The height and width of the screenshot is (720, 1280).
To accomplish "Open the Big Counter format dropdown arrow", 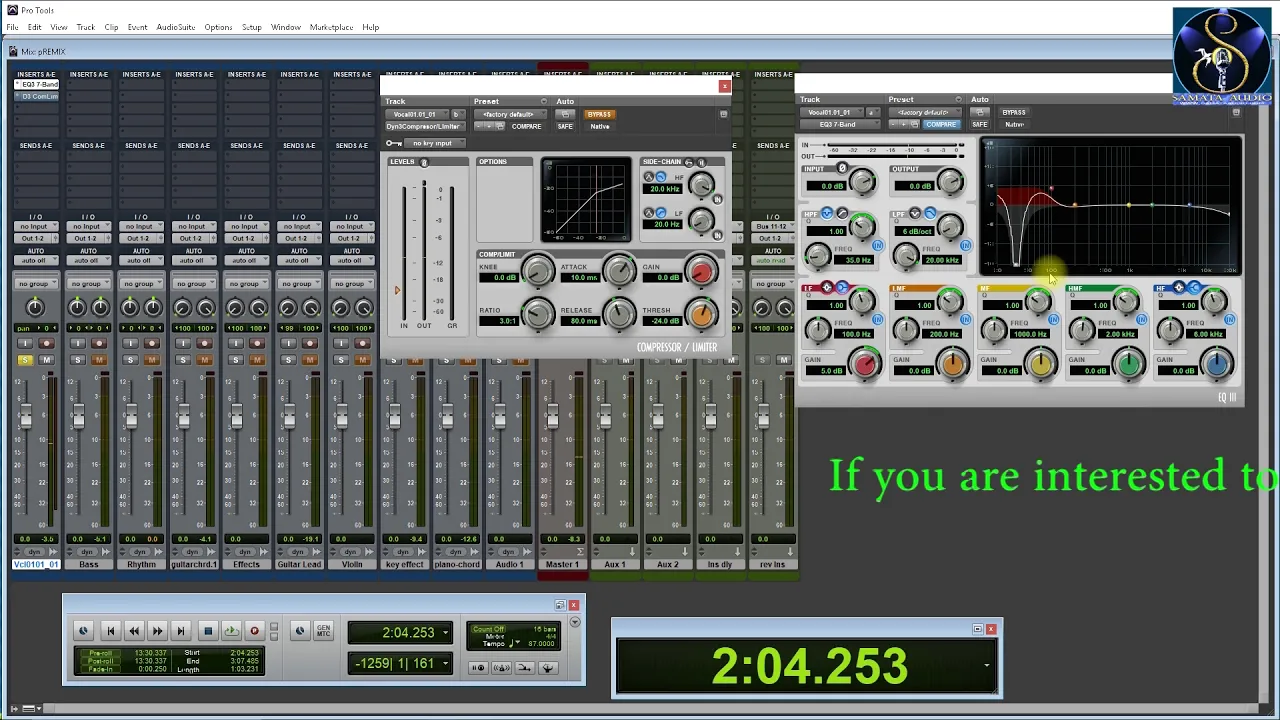I will click(x=987, y=665).
